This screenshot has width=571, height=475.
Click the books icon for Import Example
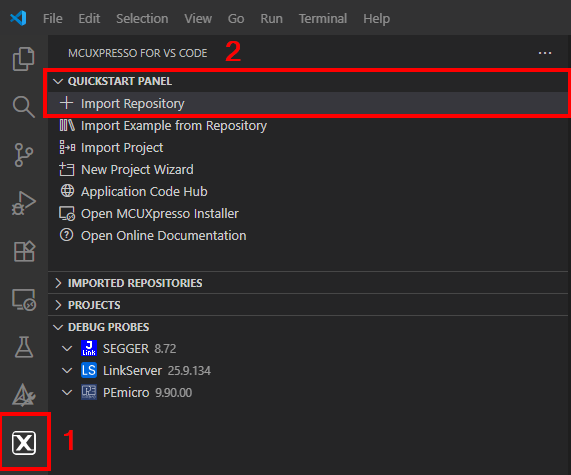[67, 125]
